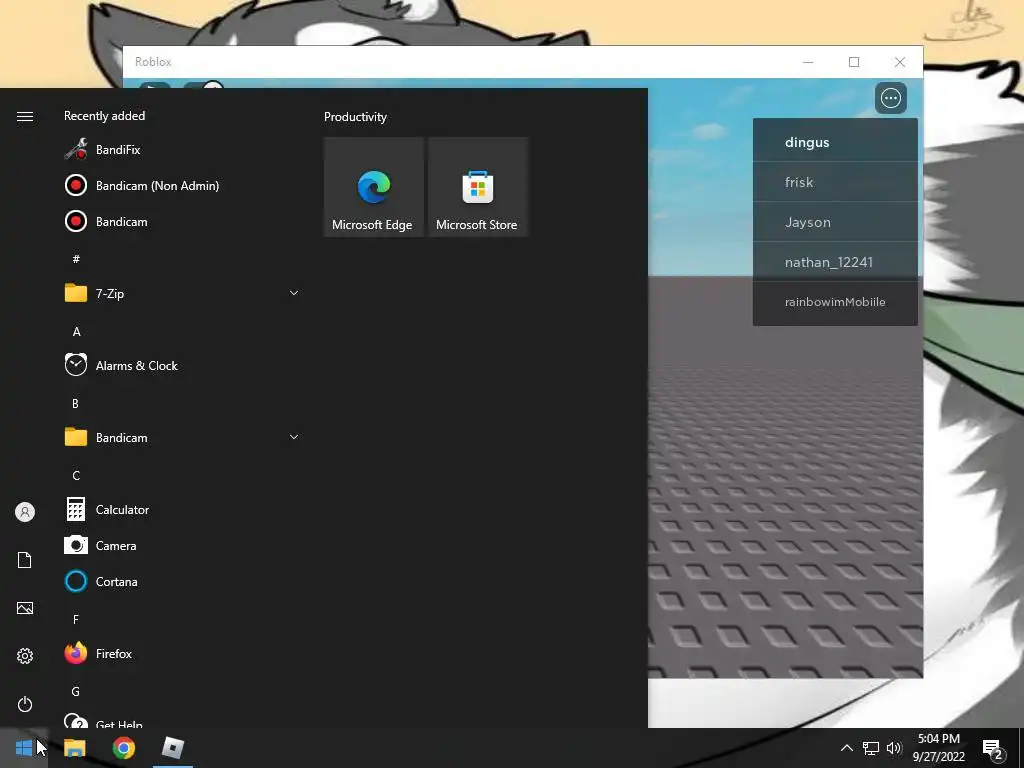Screen dimensions: 1024x768
Task: Click the letter C section header
Action: click(76, 475)
